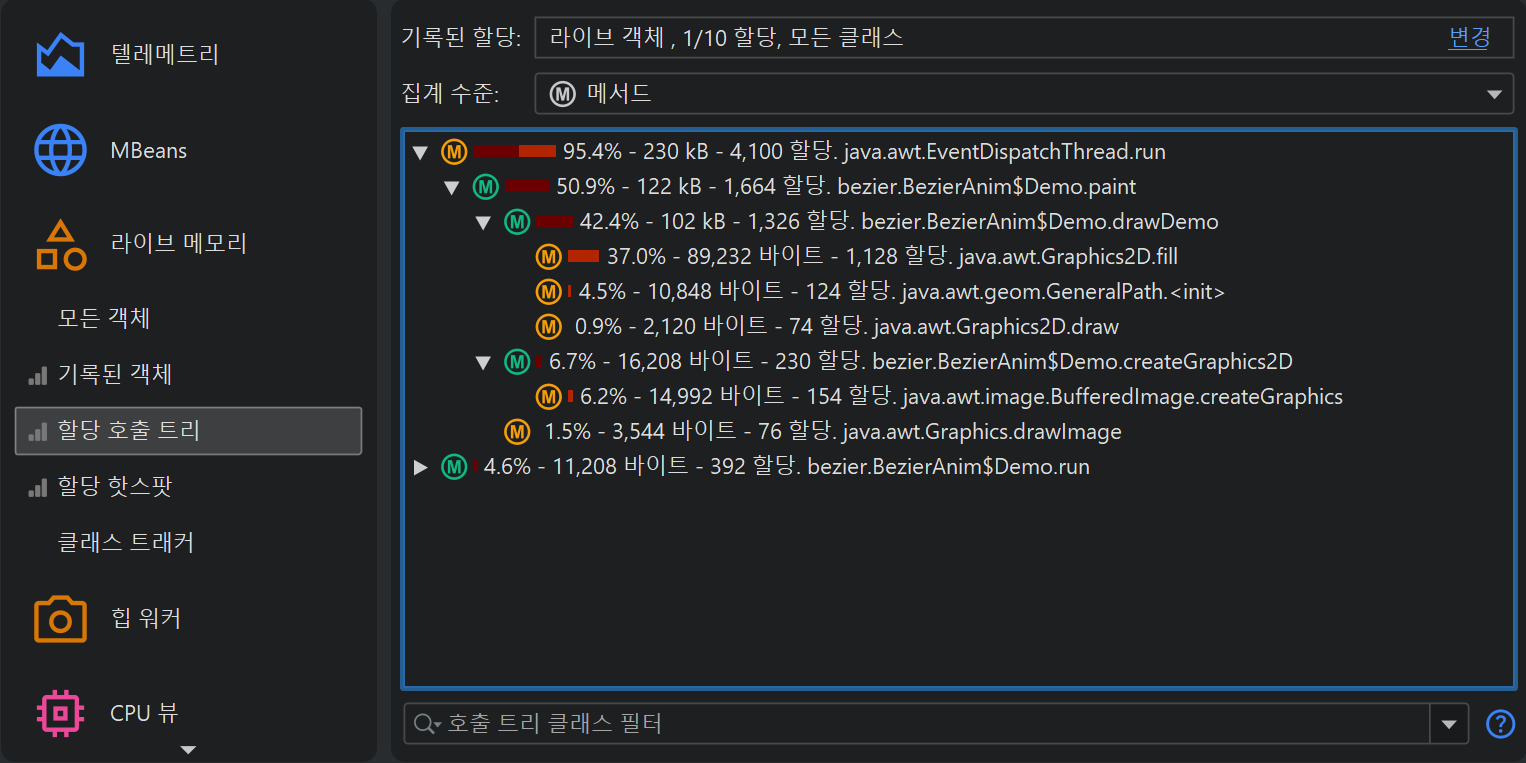Click the search magnifier icon in filter
Screen dimensions: 1526x763
(426, 724)
